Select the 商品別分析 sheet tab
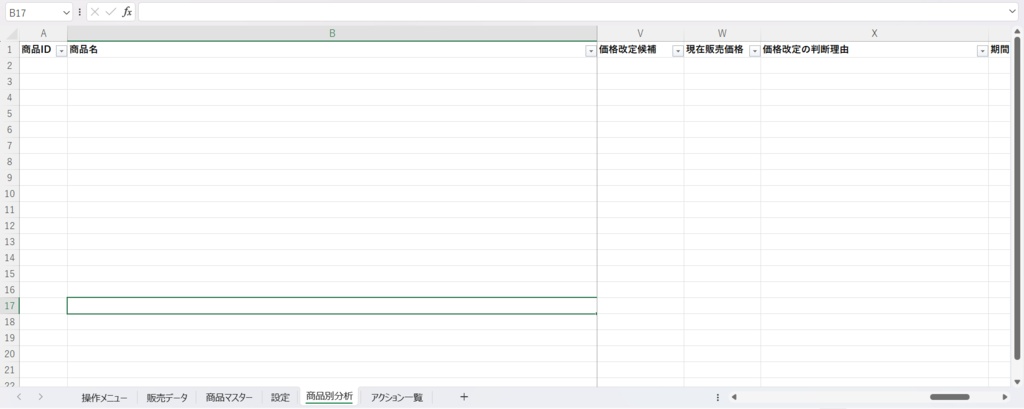 329,397
